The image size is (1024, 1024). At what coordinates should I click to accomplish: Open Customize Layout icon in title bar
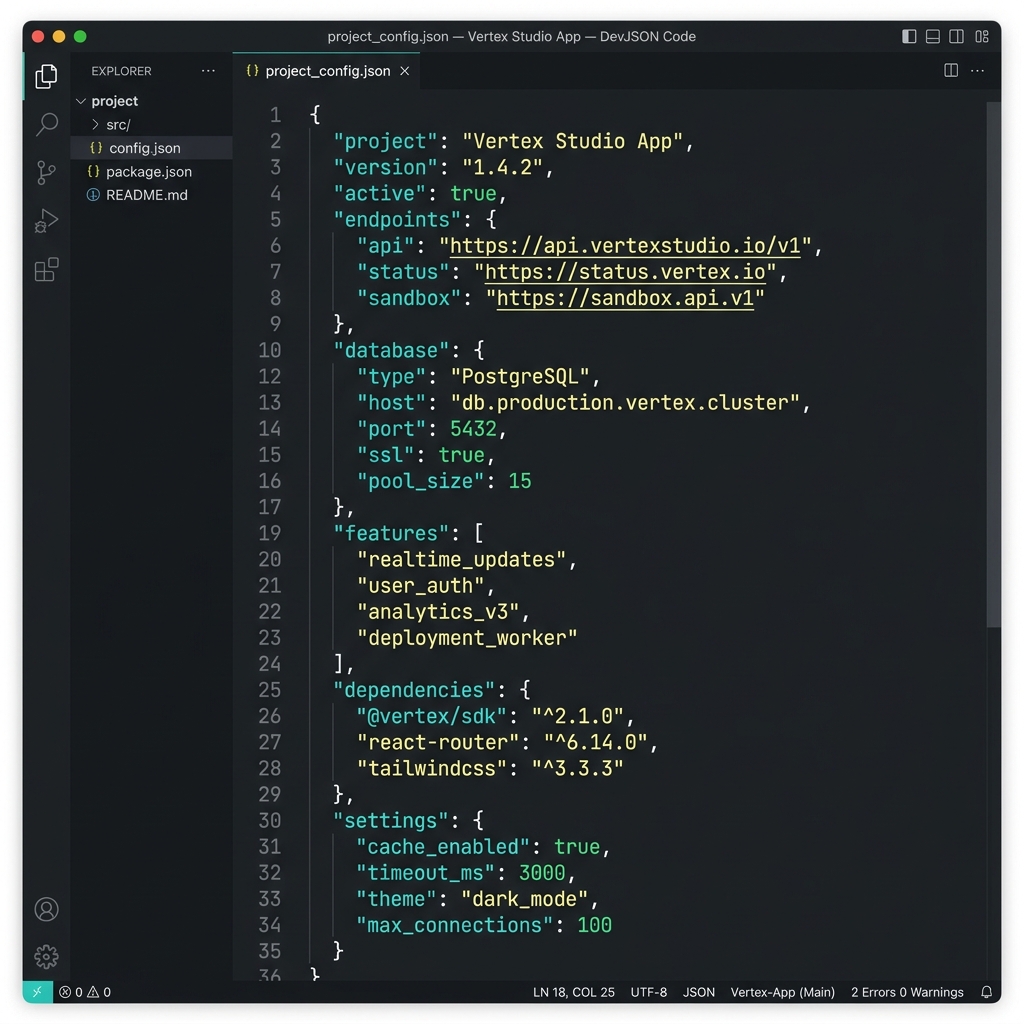[982, 37]
